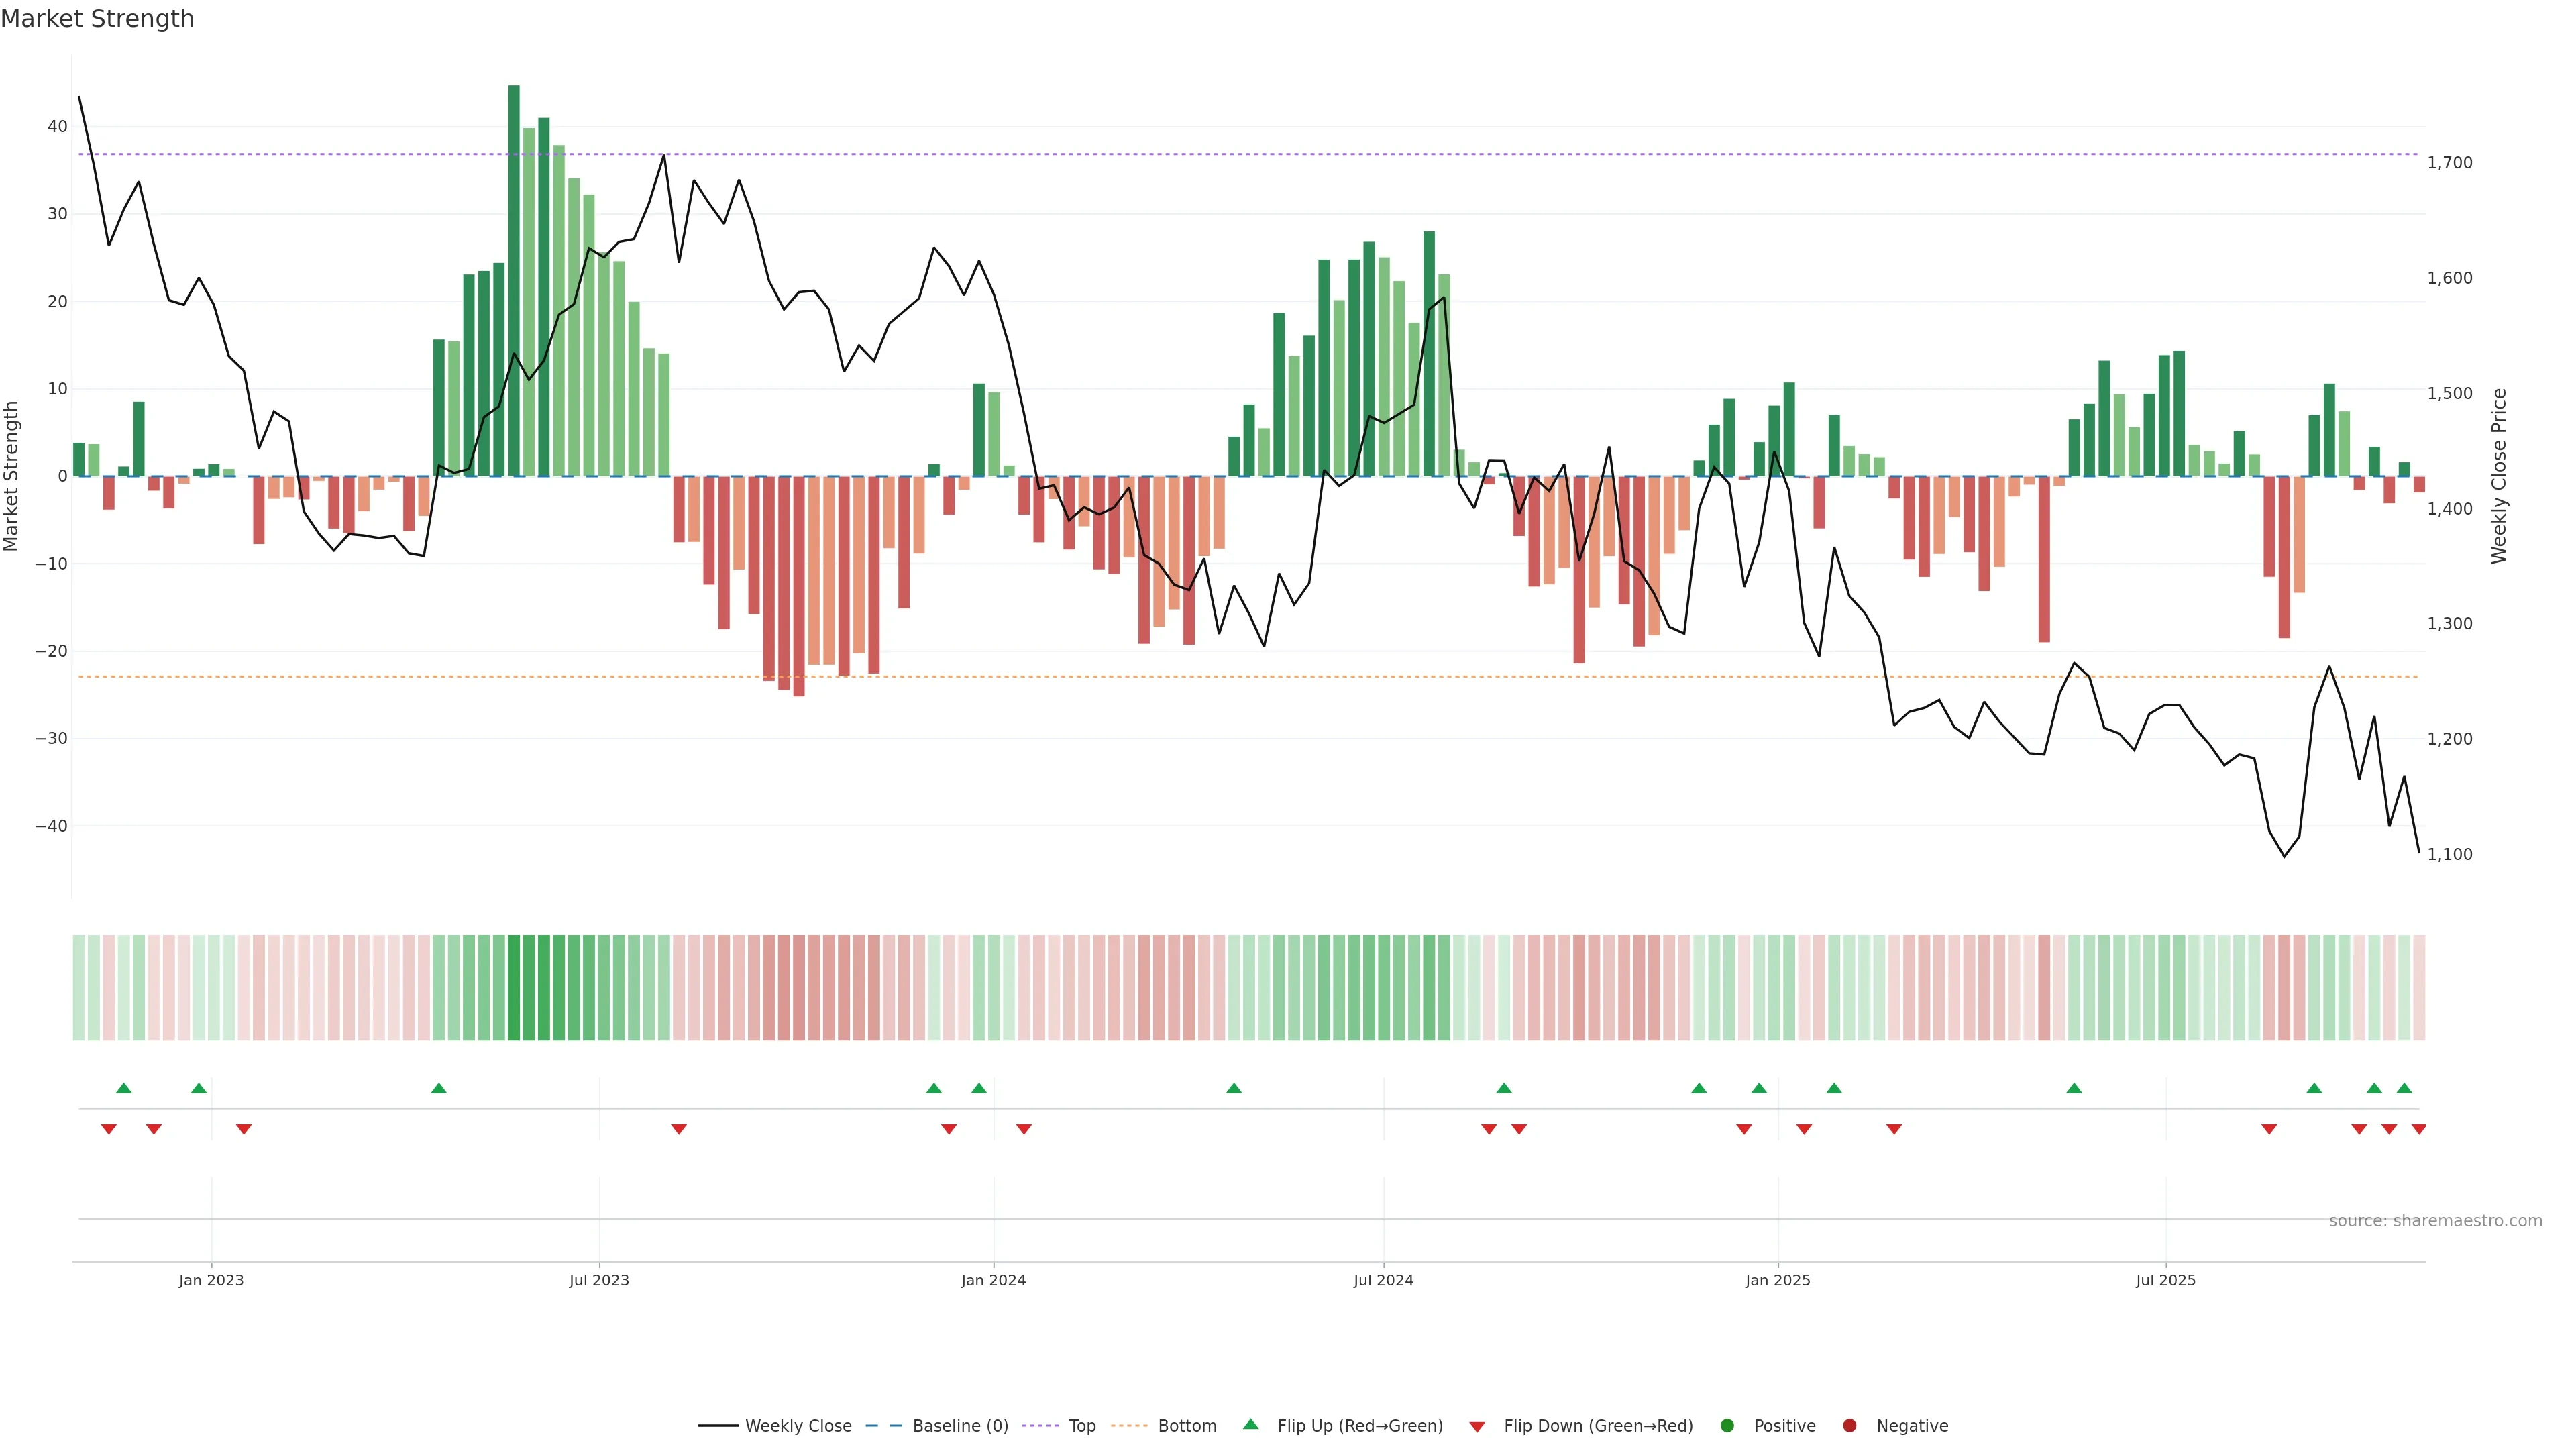The image size is (2576, 1449).
Task: Click Flip Up green triangle legend icon
Action: click(1250, 1424)
